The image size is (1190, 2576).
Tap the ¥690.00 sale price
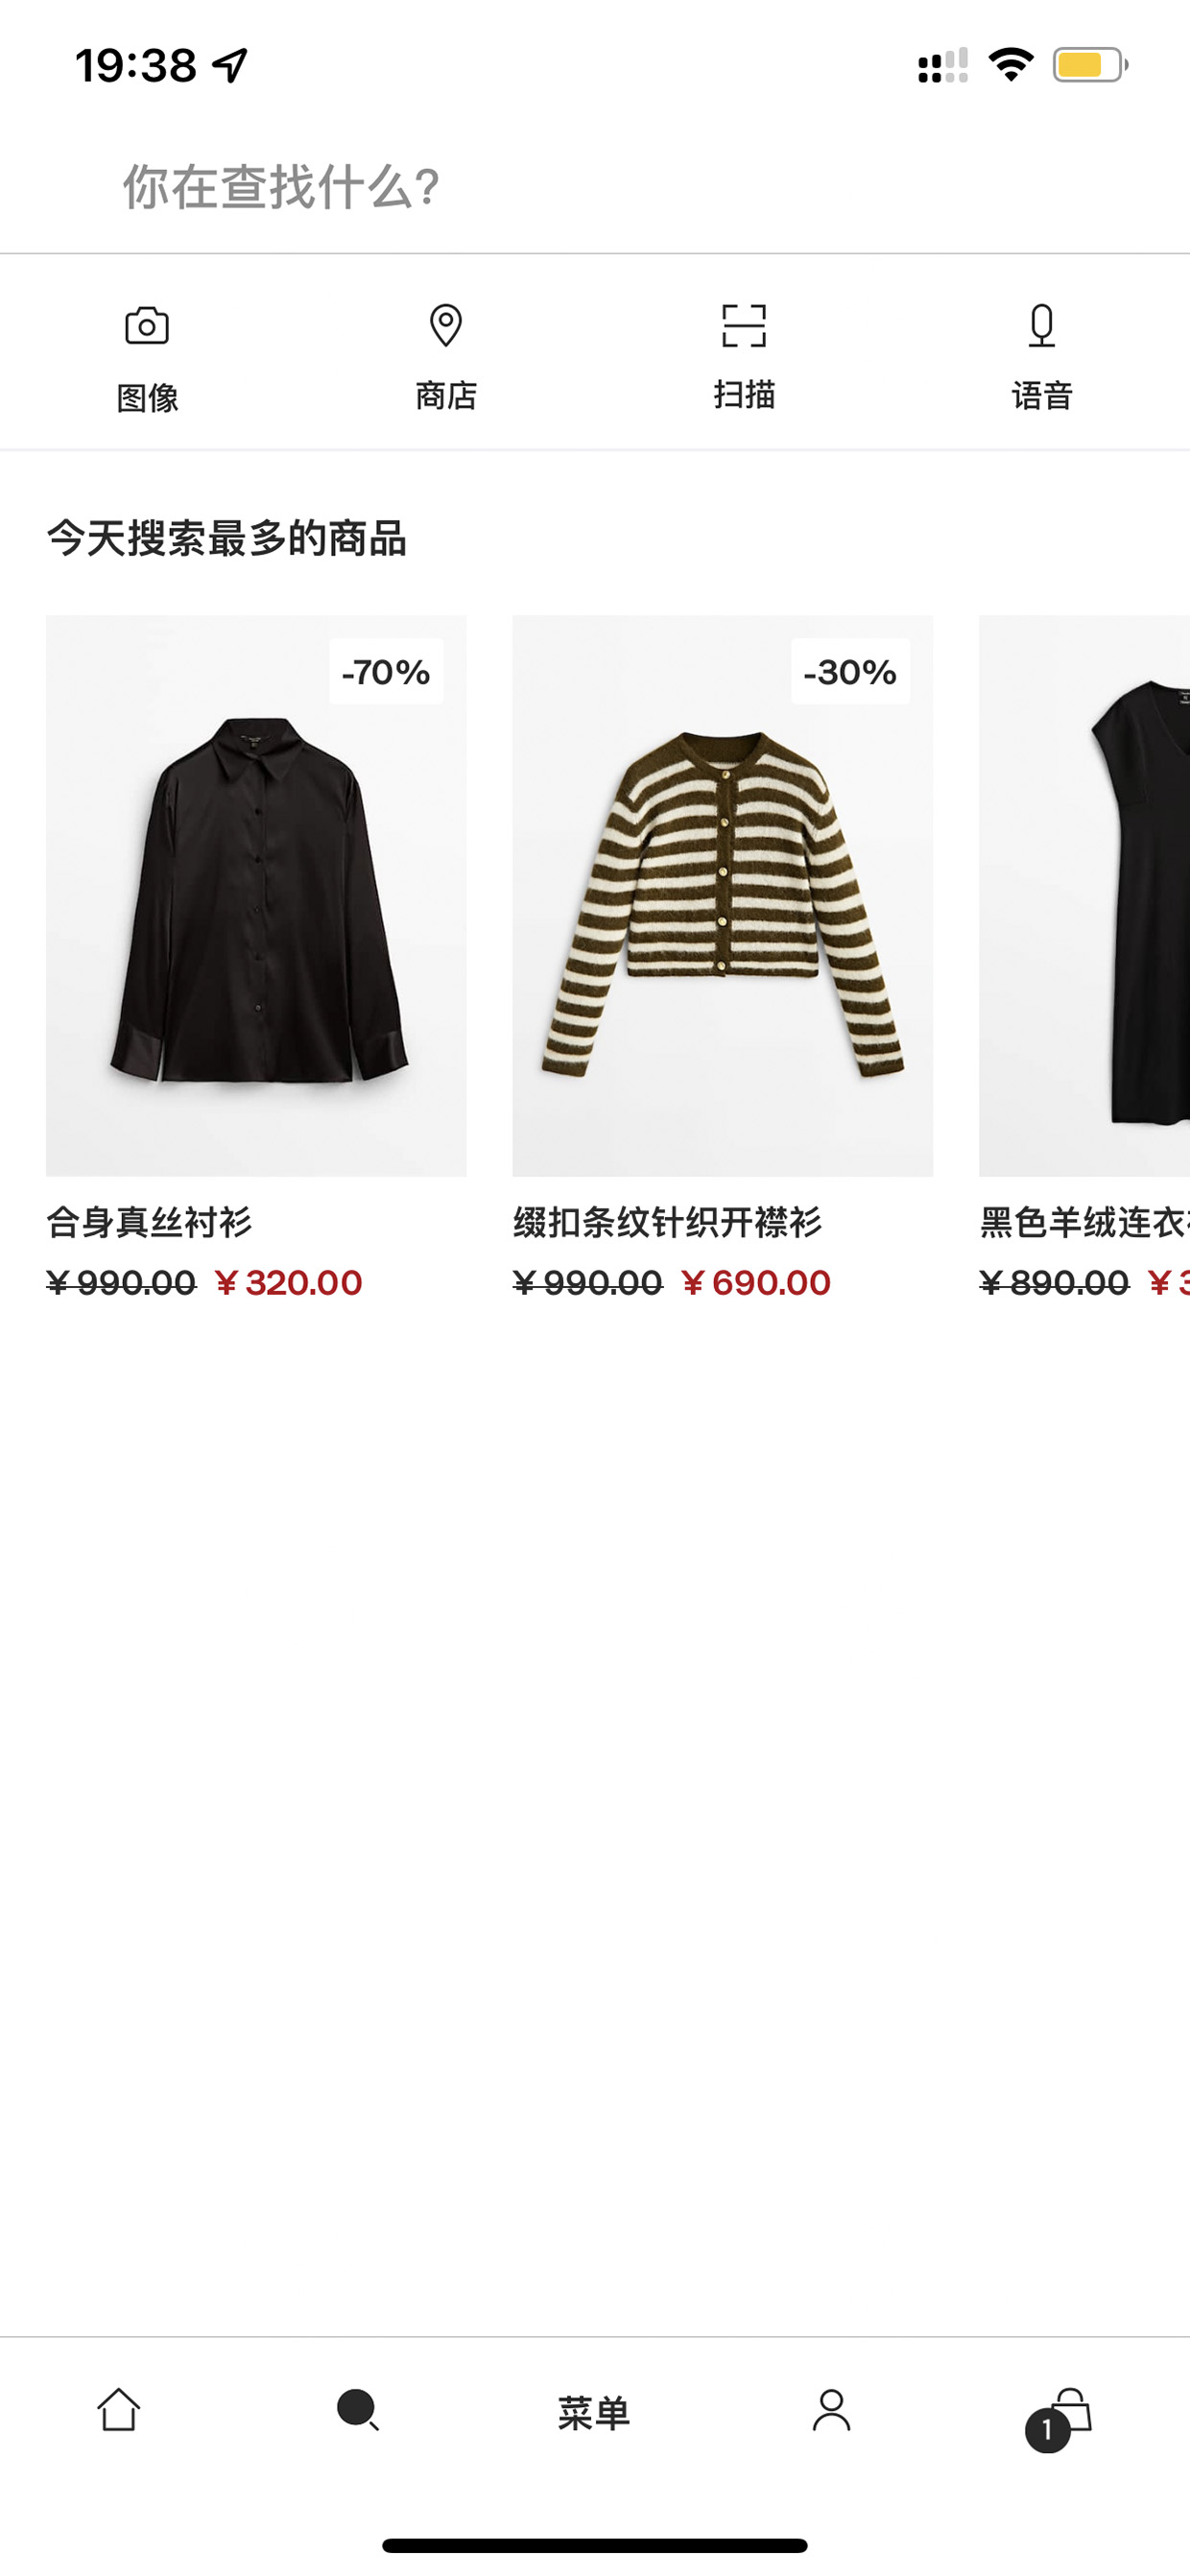(755, 1282)
